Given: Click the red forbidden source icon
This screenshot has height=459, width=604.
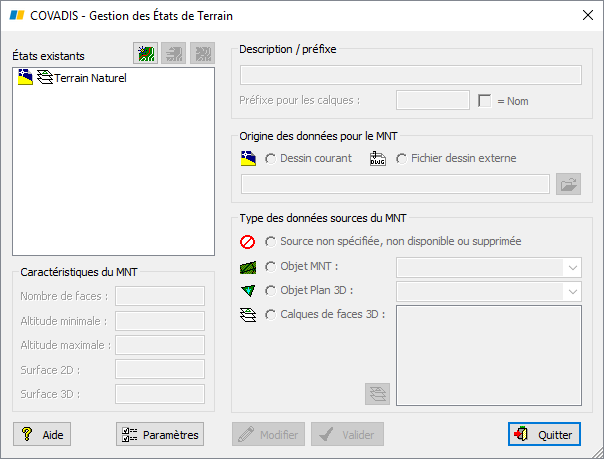Looking at the screenshot, I should click(x=249, y=242).
